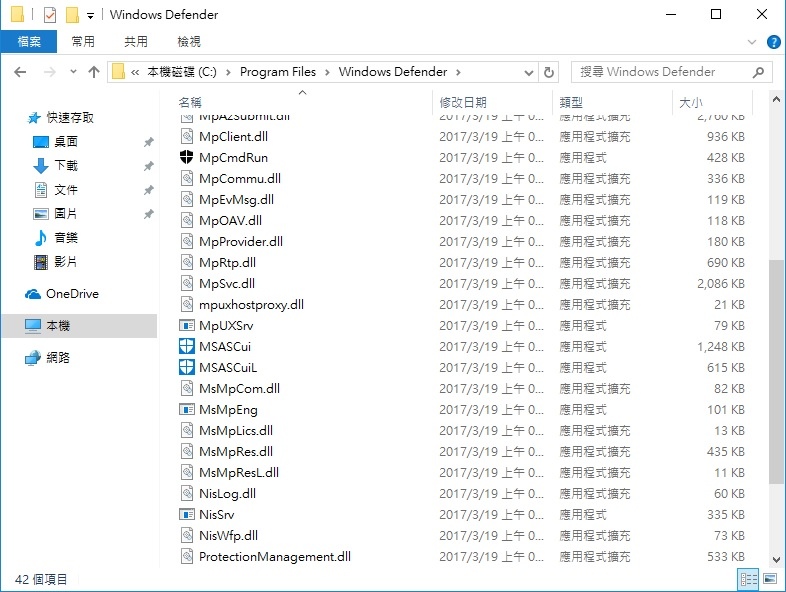Open 圖片 (Pictures) in sidebar
The image size is (786, 592).
point(66,214)
